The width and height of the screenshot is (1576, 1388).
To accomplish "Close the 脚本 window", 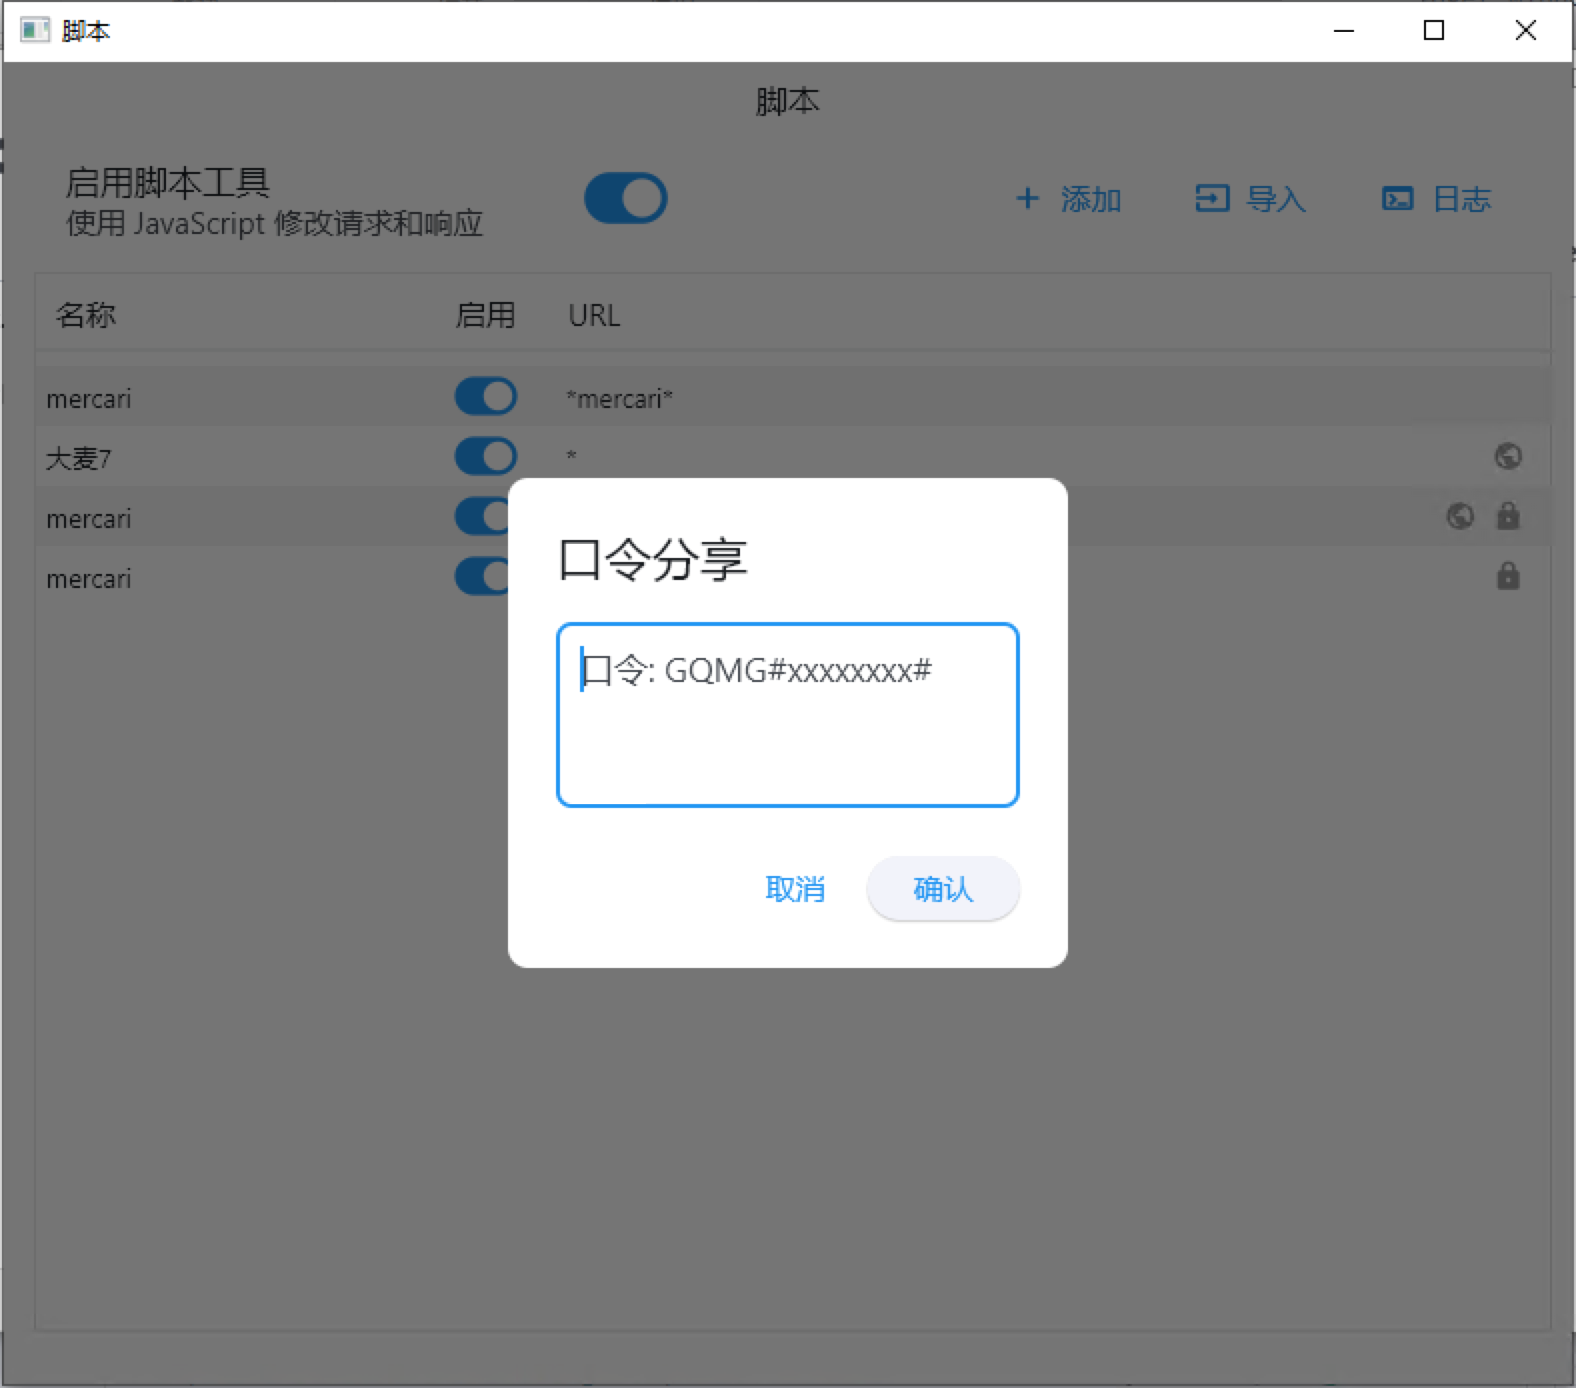I will (1525, 30).
